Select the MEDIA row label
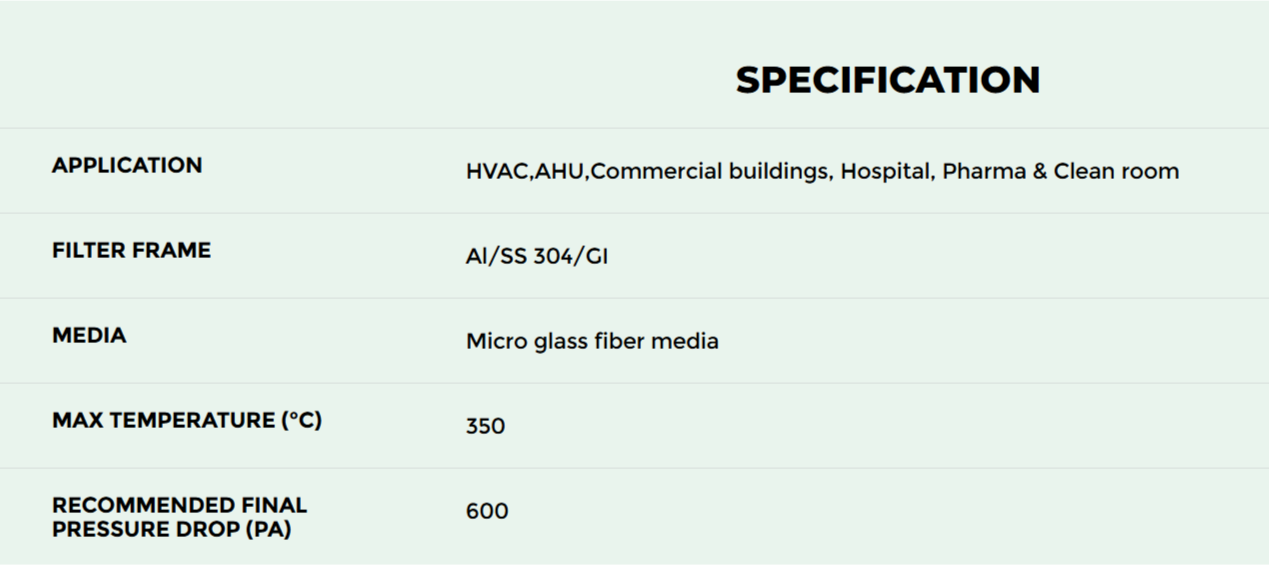1269x566 pixels. coord(89,335)
